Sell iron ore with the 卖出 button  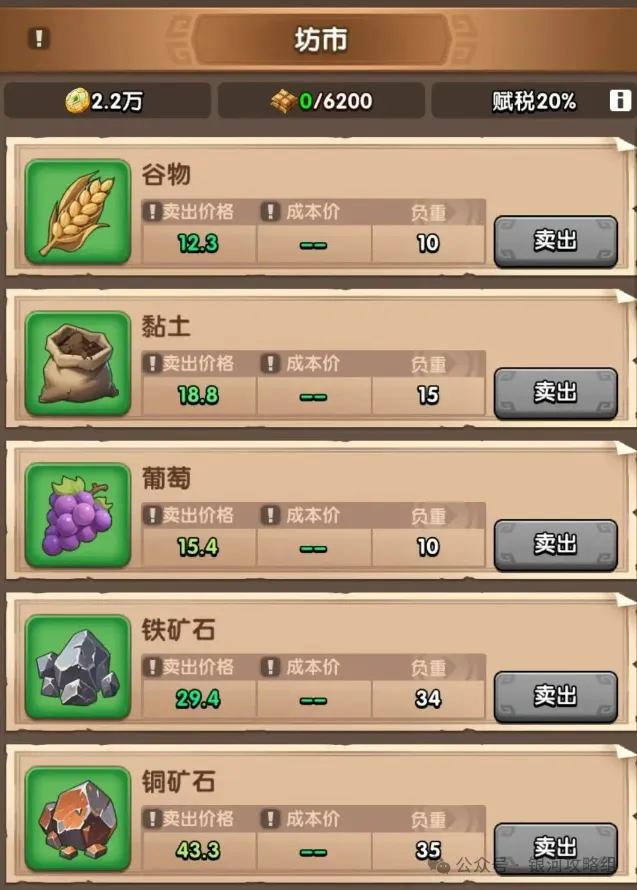555,696
